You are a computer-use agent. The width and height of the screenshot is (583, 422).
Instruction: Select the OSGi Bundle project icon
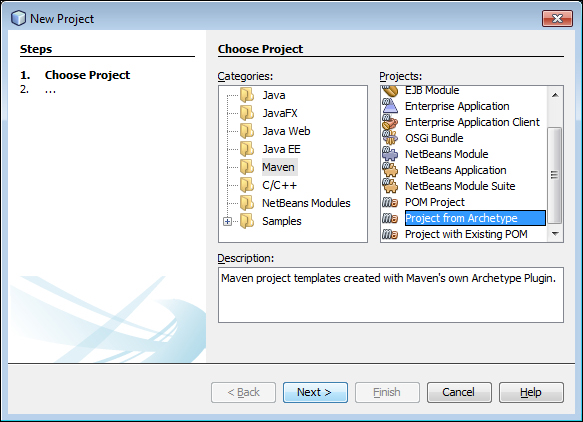(x=390, y=138)
